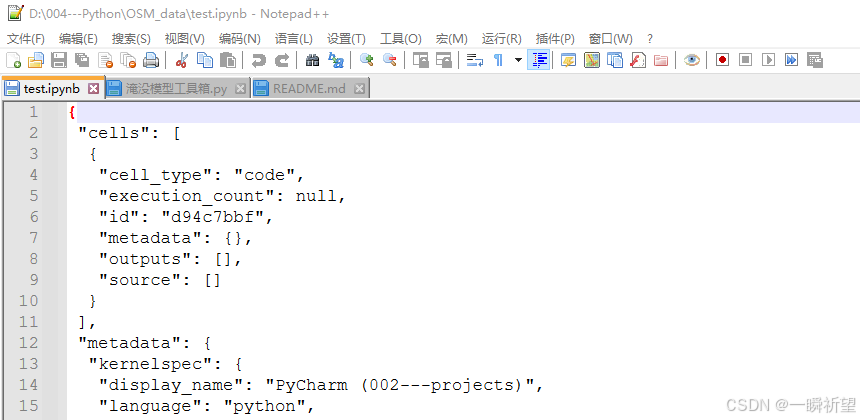Play back the recorded macro
This screenshot has width=860, height=420.
click(x=768, y=60)
